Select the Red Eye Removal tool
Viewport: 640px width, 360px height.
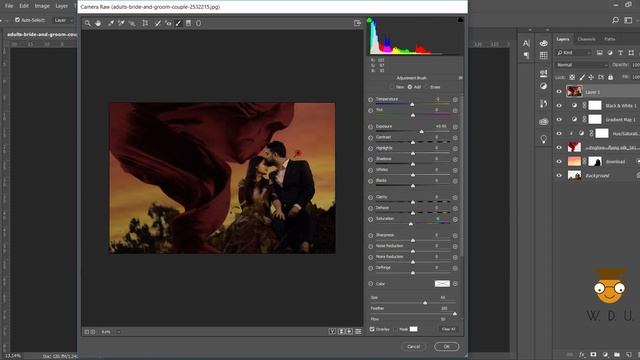pyautogui.click(x=168, y=23)
